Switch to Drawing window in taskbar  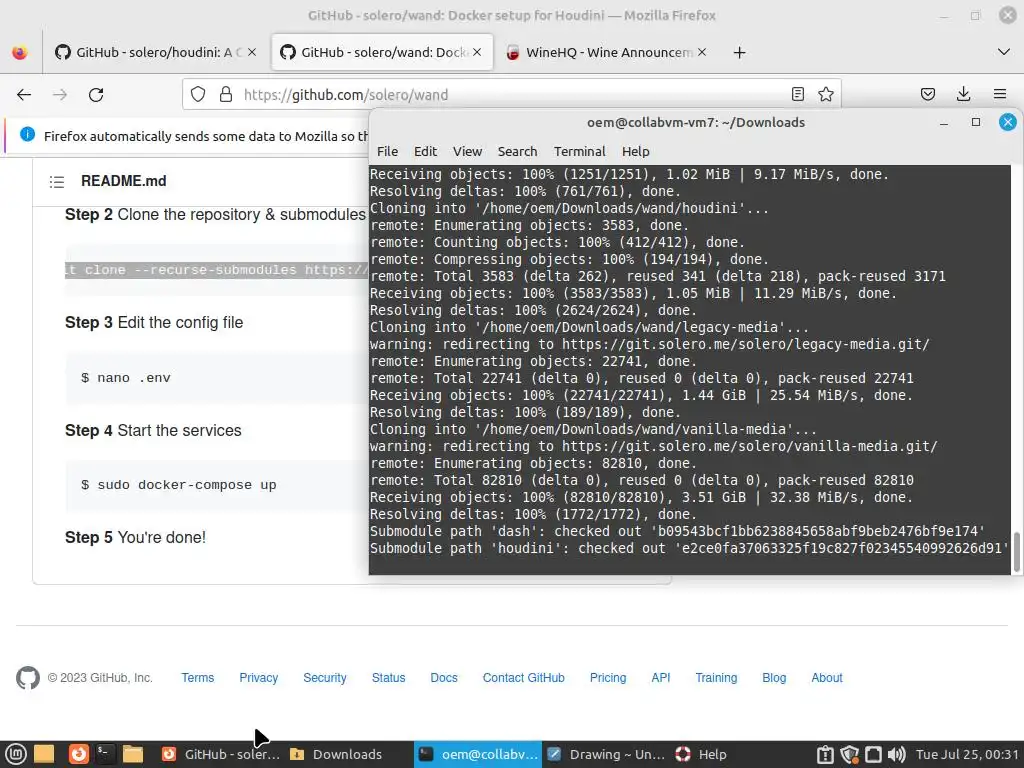[x=606, y=754]
